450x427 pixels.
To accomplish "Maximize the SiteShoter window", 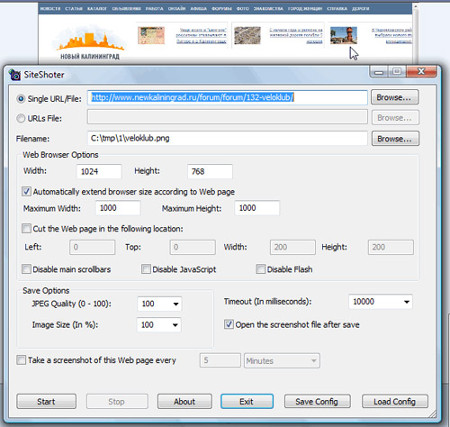I will (x=397, y=72).
